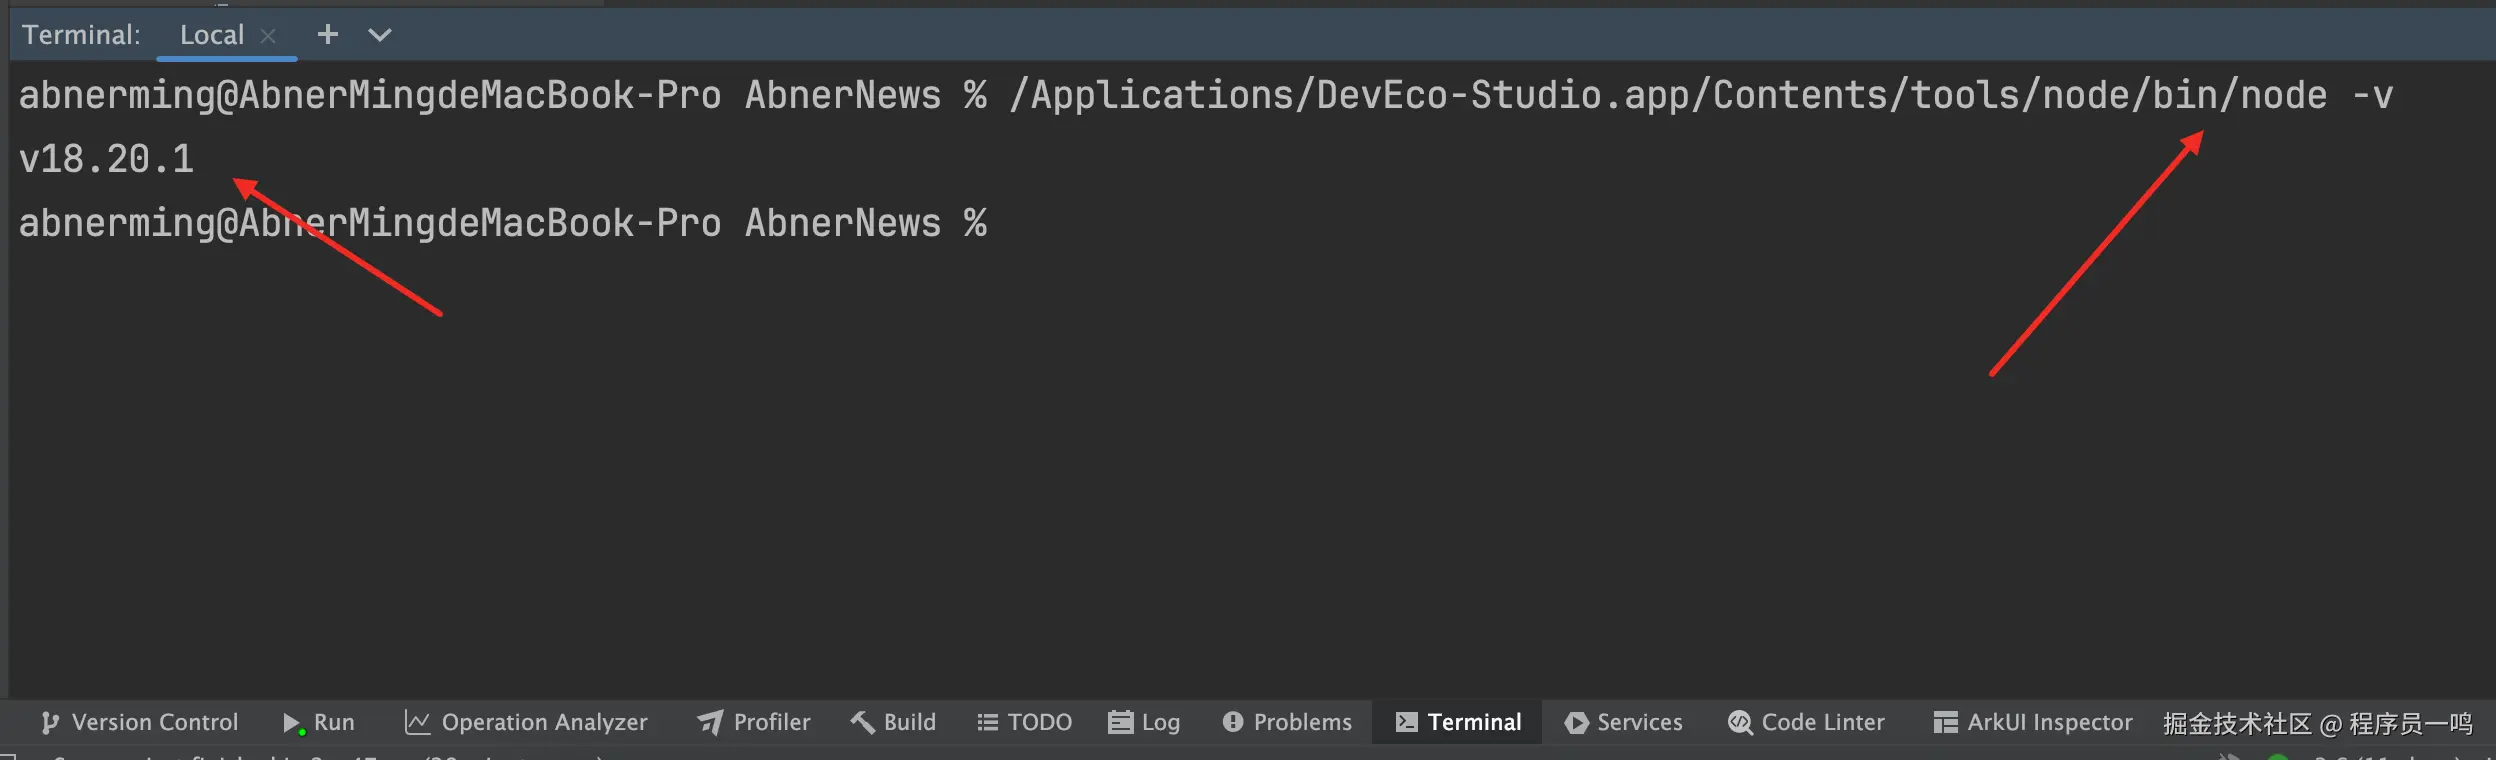The width and height of the screenshot is (2496, 760).
Task: Show the TODO list panel
Action: click(1024, 722)
